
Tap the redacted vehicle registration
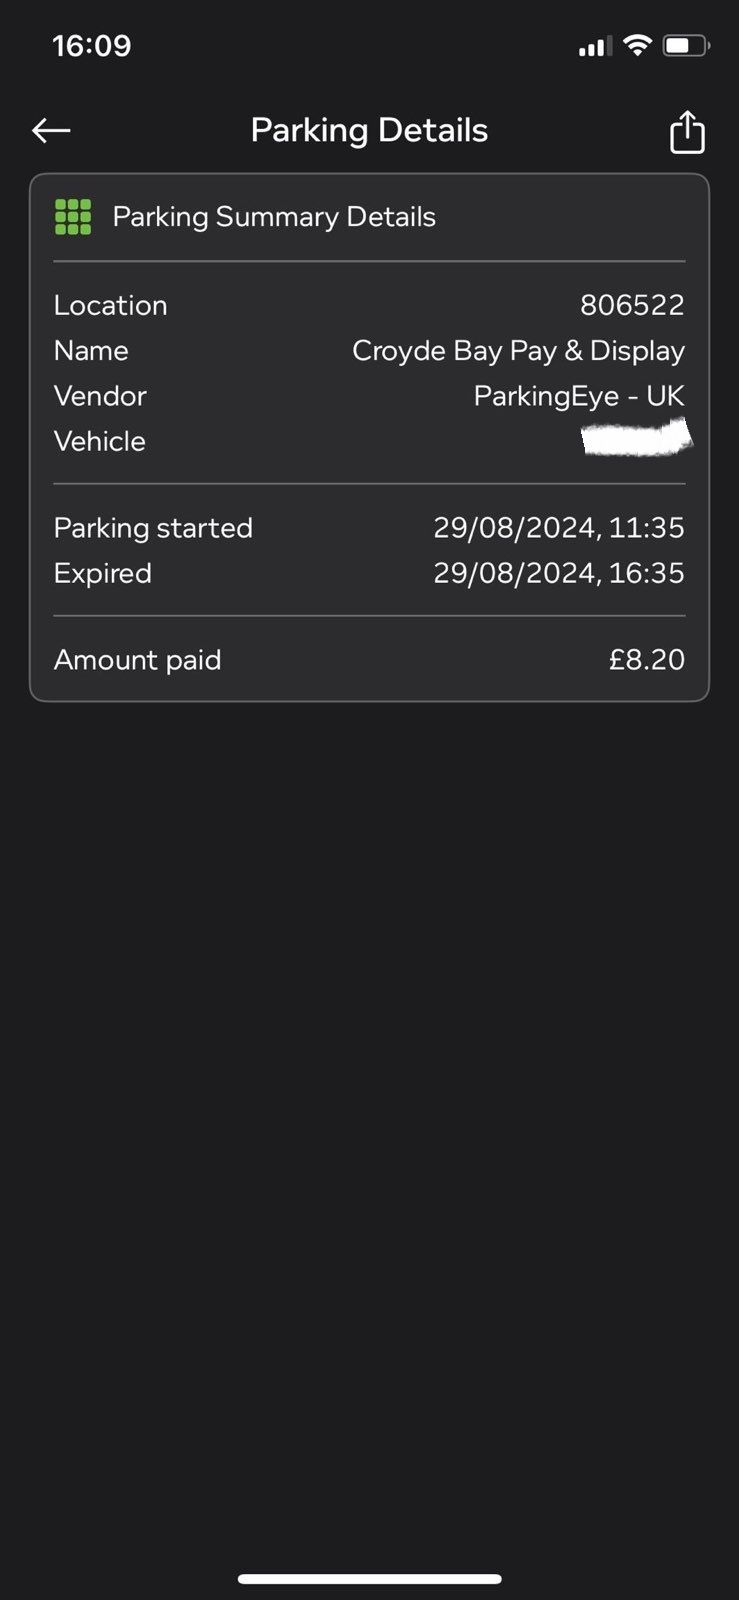[x=637, y=439]
